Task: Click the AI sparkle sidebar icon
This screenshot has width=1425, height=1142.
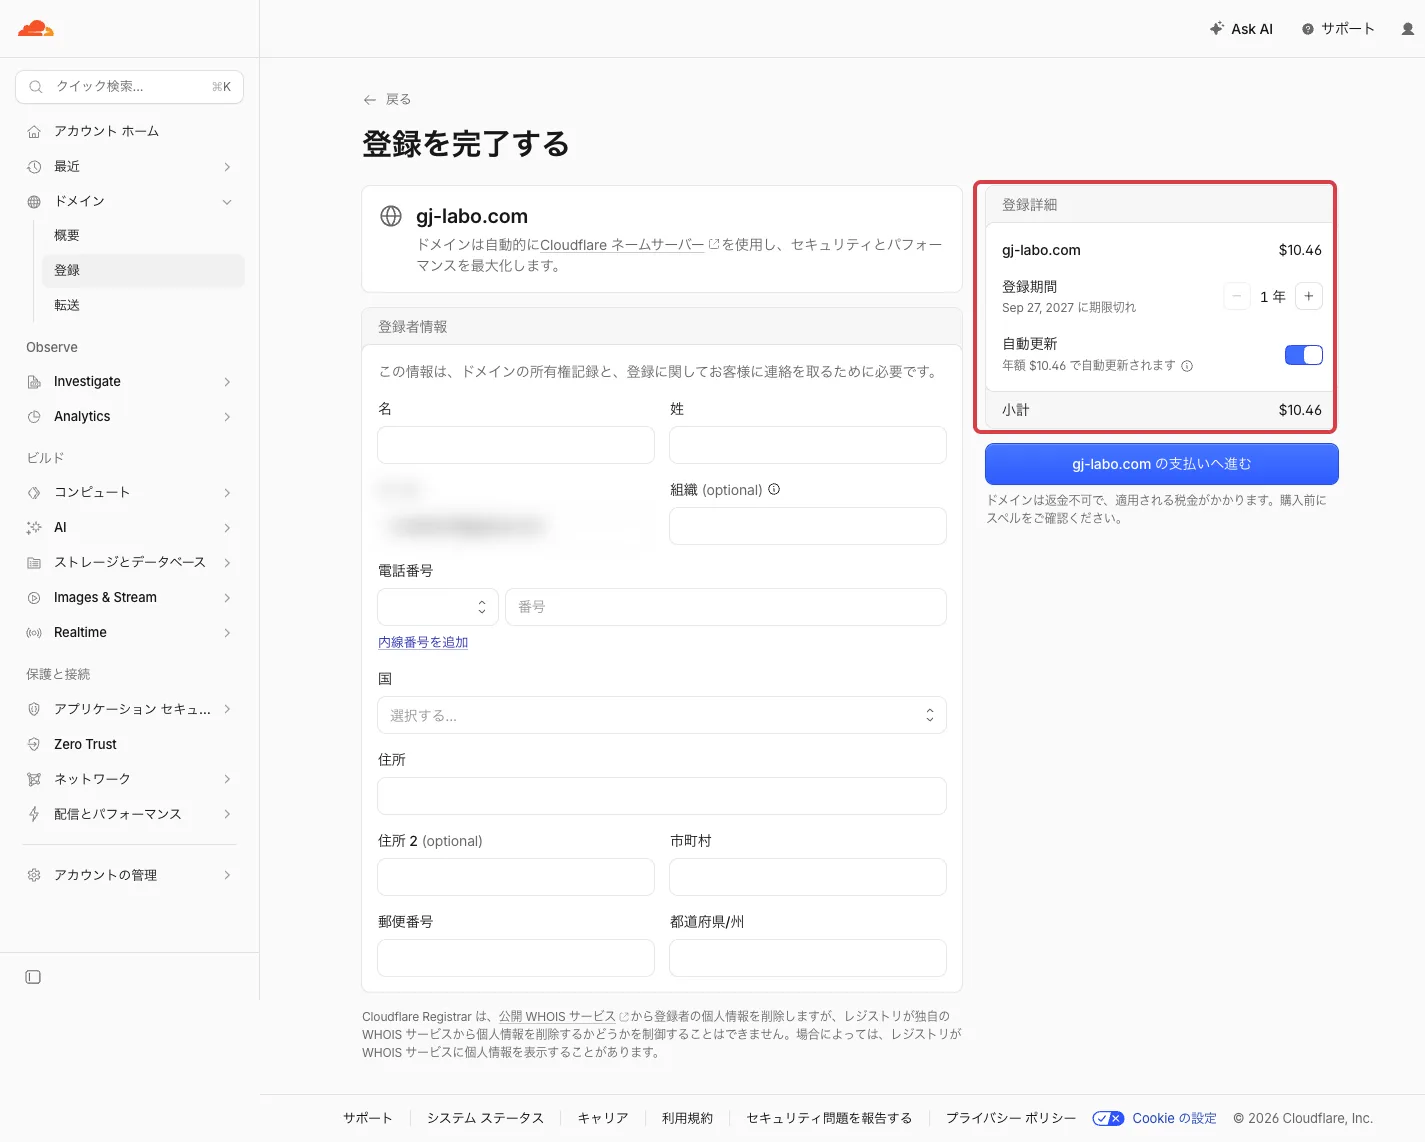Action: (34, 527)
